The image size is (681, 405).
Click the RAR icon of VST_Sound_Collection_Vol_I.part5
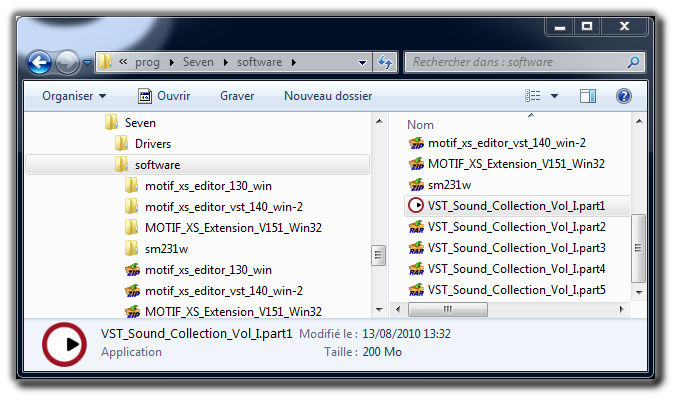417,290
